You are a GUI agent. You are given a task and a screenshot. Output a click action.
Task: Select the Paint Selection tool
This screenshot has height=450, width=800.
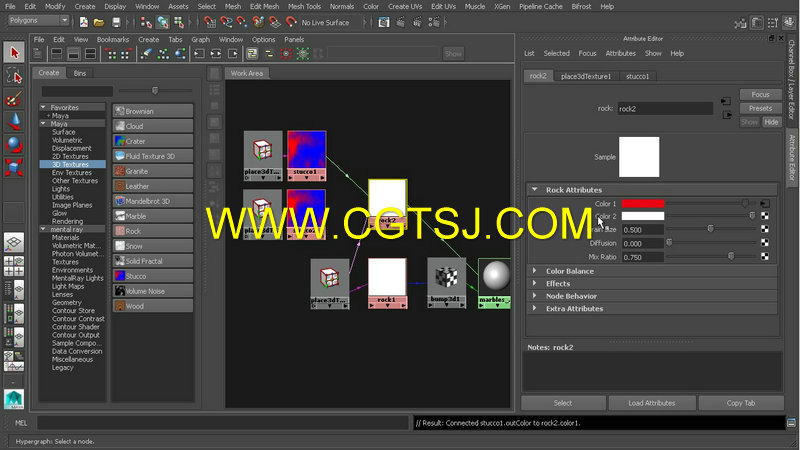click(14, 98)
